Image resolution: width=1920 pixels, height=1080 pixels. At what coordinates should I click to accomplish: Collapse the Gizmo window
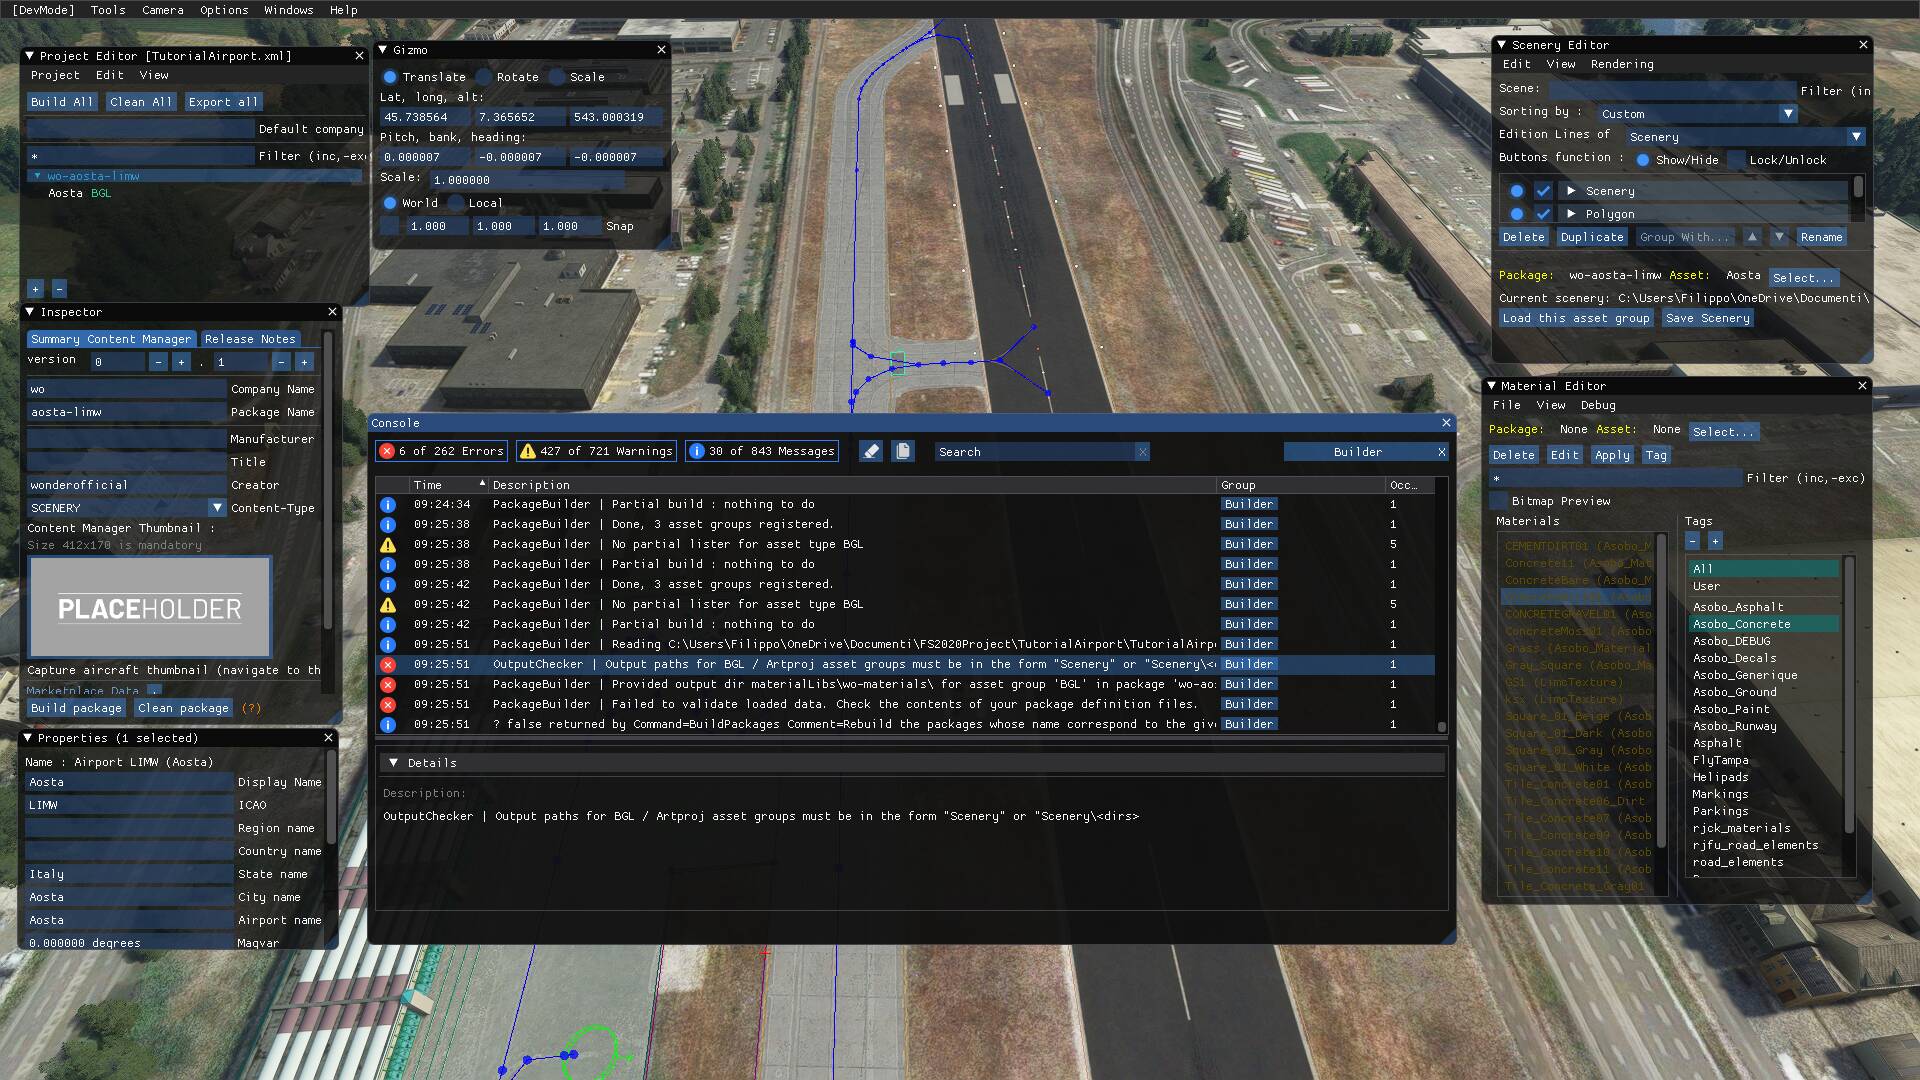(383, 50)
